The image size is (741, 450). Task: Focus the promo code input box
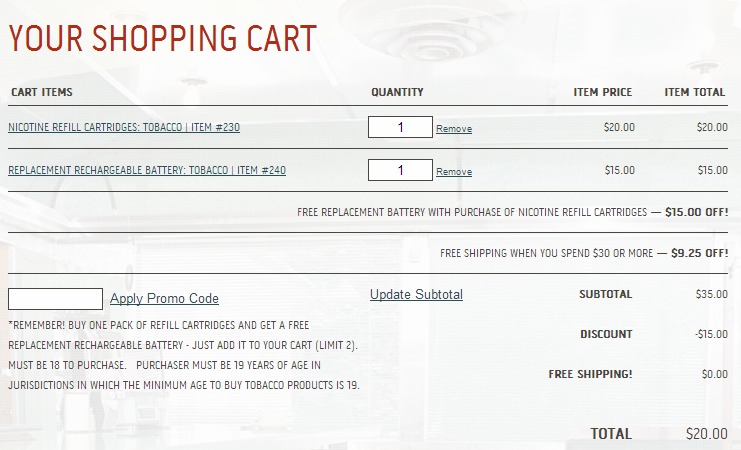tap(55, 299)
